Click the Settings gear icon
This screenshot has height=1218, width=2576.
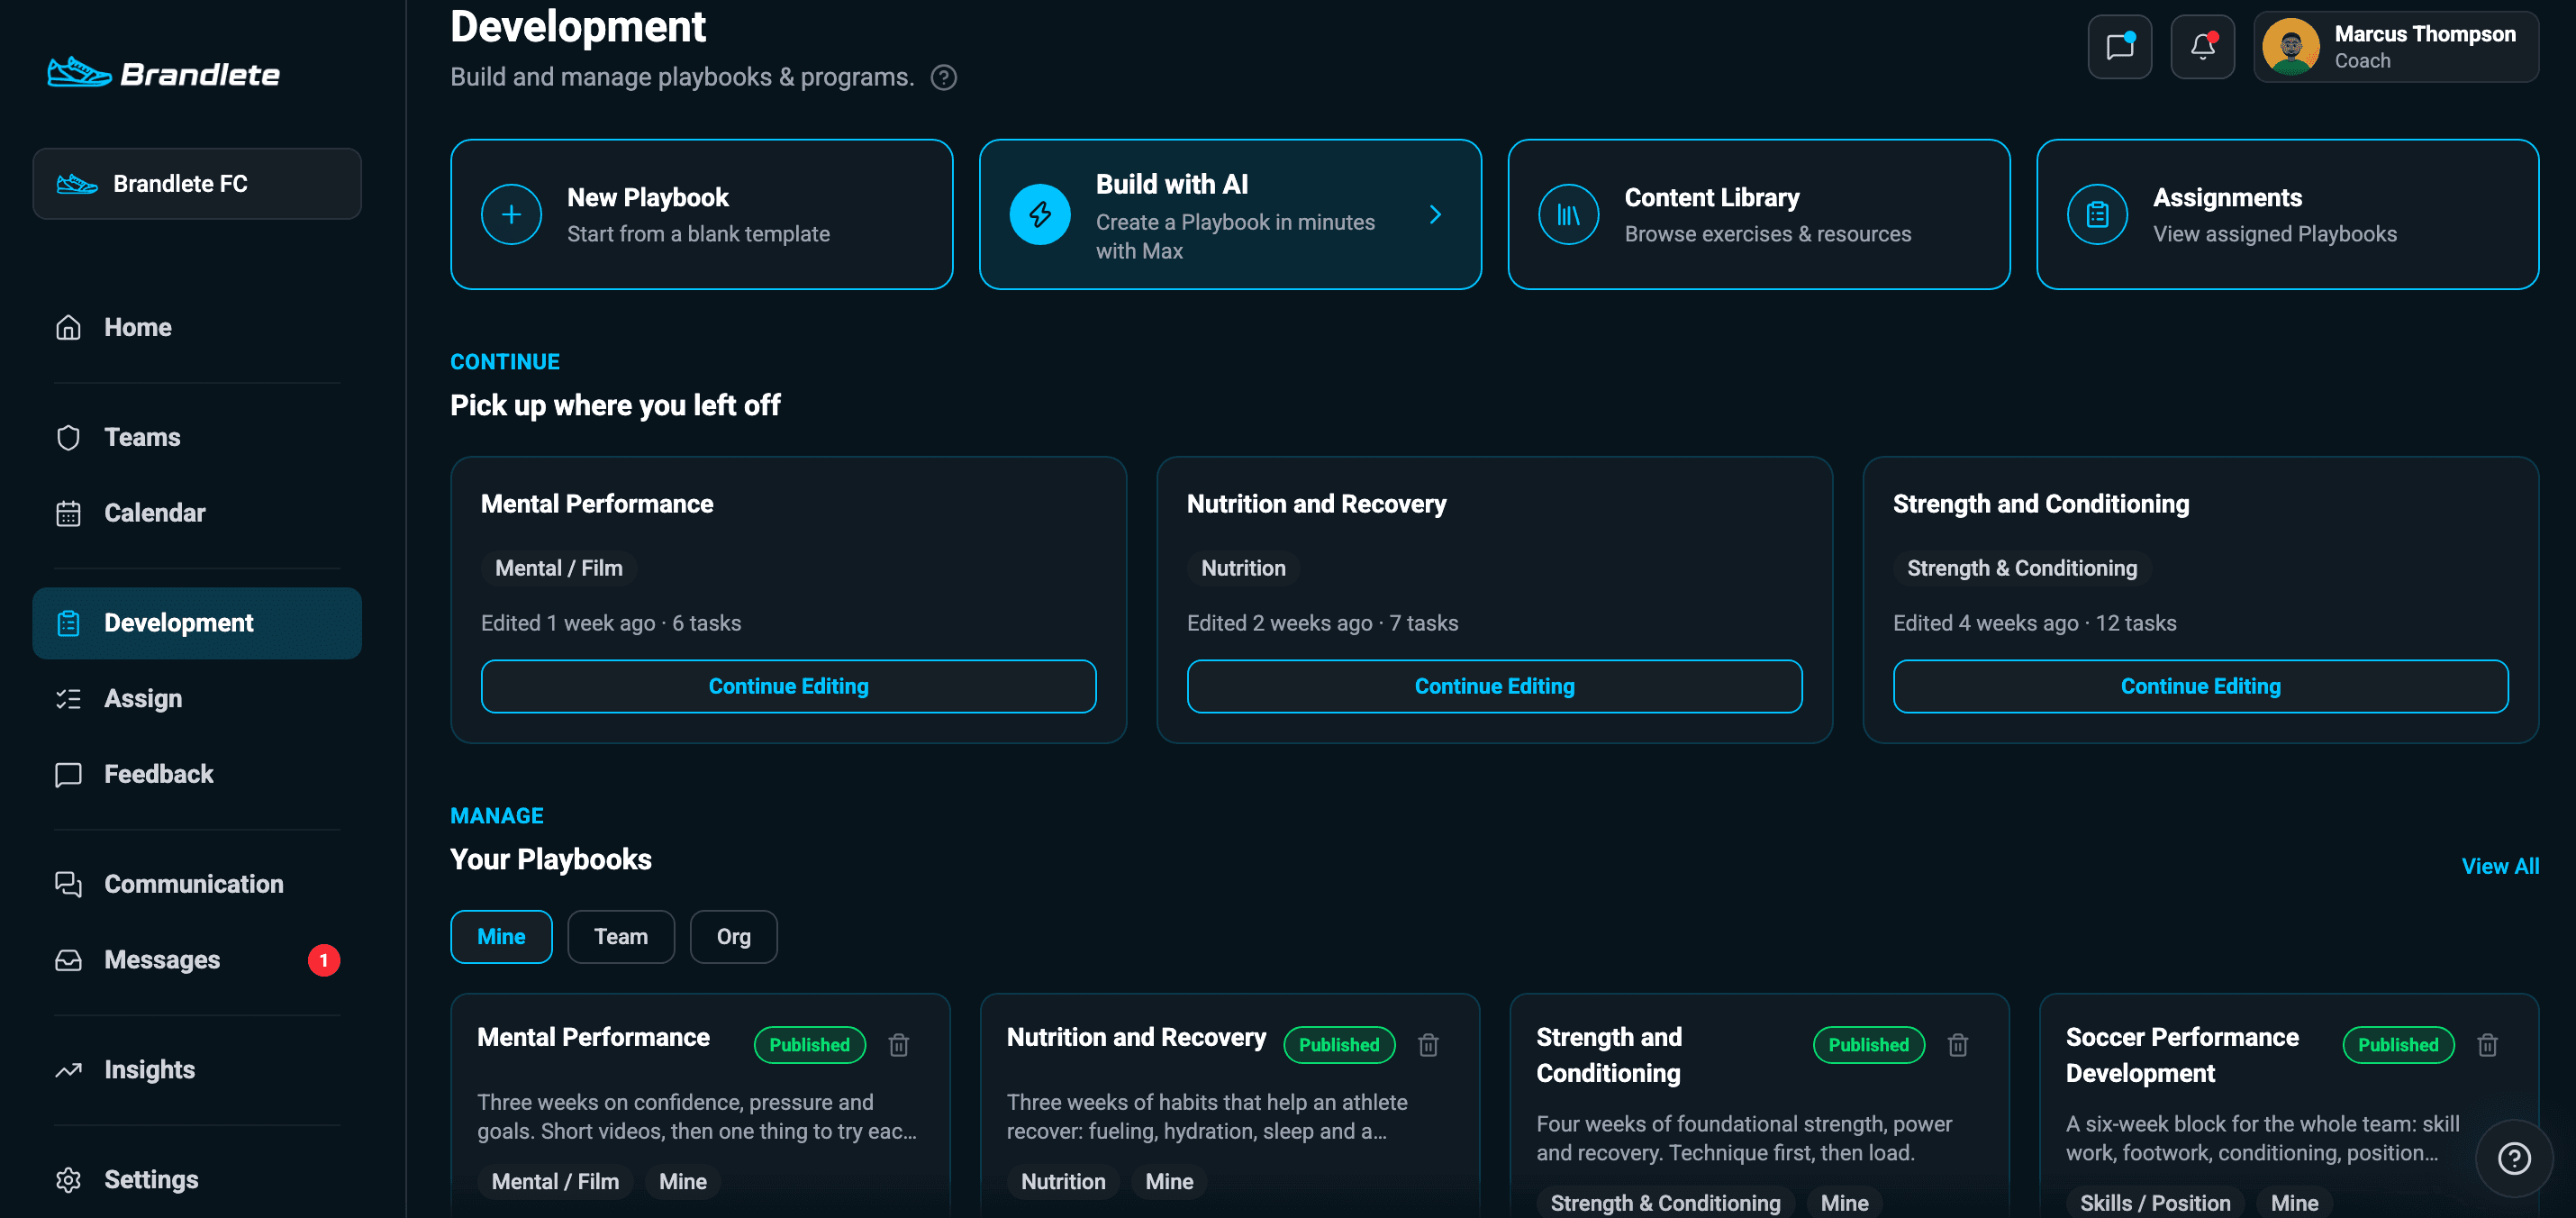(x=68, y=1180)
